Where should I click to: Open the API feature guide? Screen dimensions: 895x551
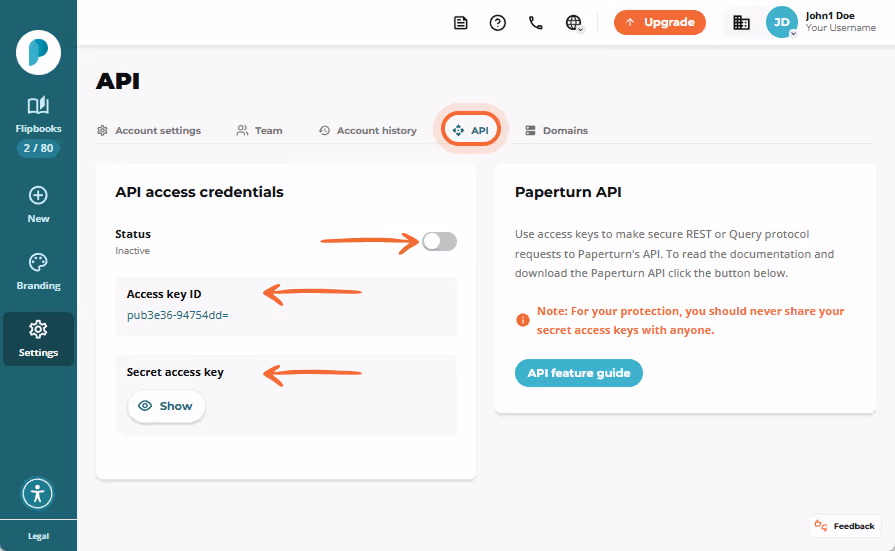click(x=579, y=373)
